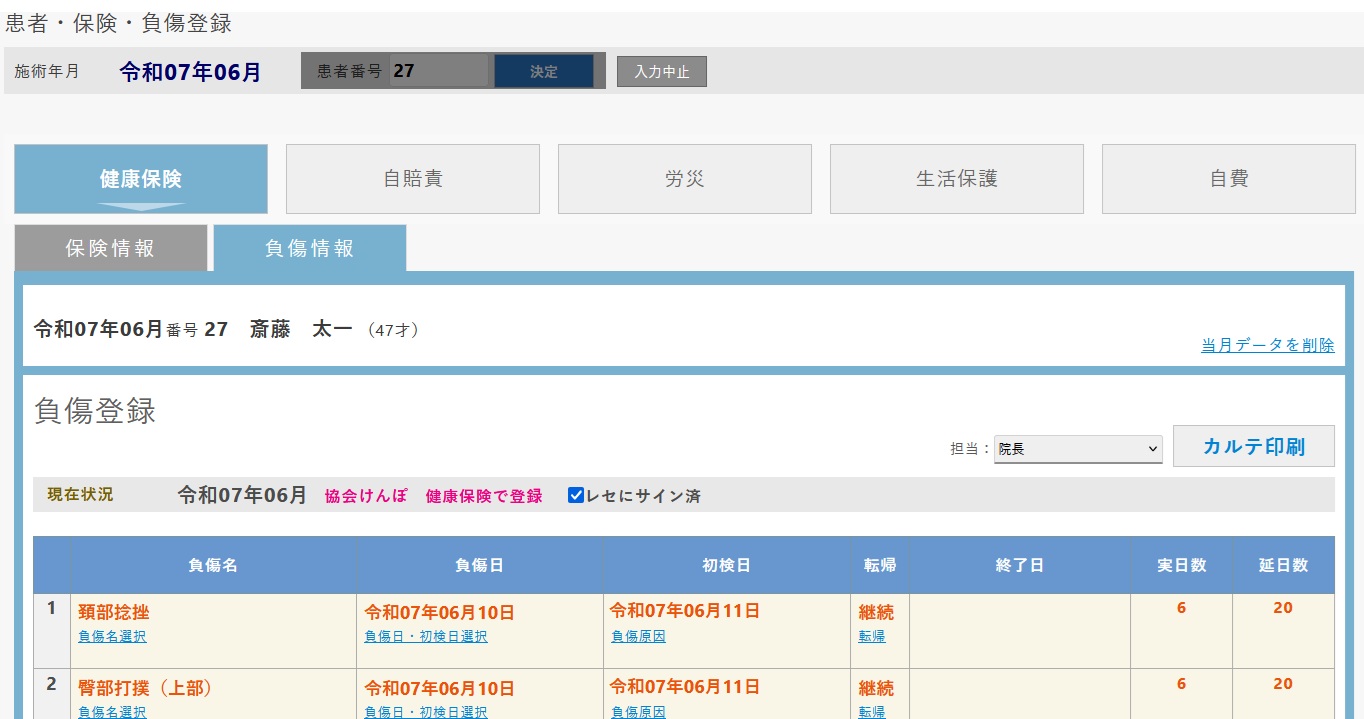Open the カルテ印刷 print button
The height and width of the screenshot is (719, 1364).
[x=1254, y=445]
